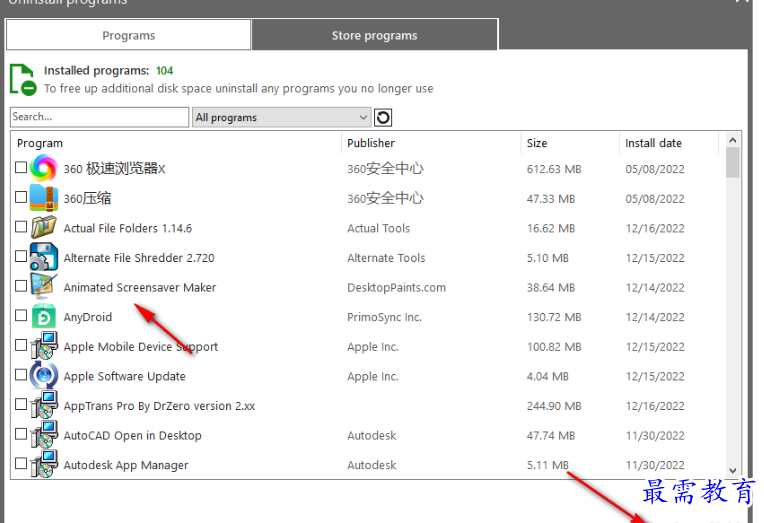Click the '38.64 MB' size value
This screenshot has width=764, height=523.
point(551,288)
